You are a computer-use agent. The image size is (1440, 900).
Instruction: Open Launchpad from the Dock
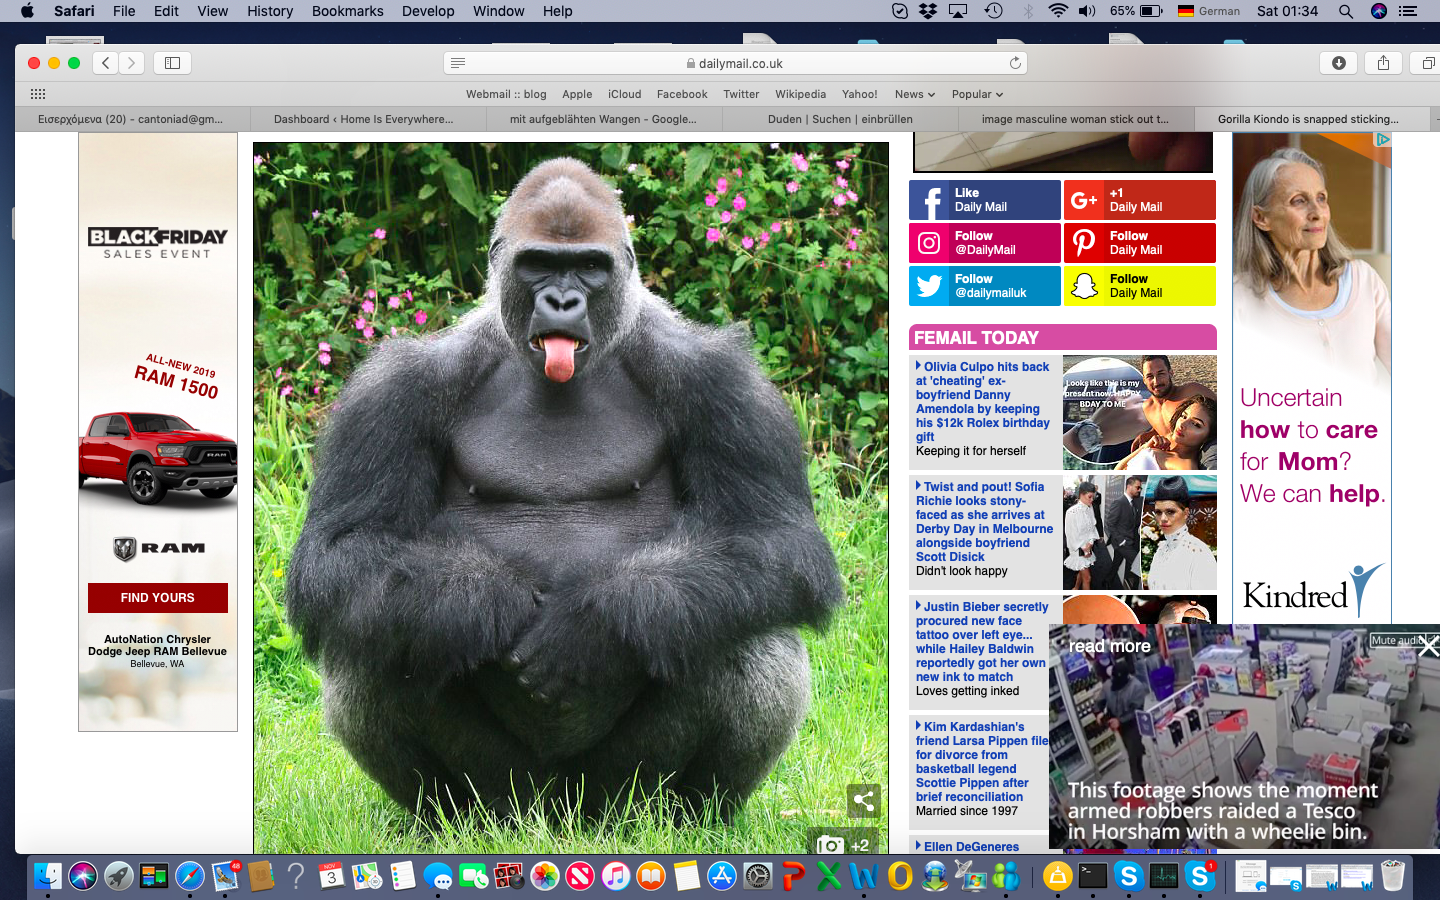118,877
